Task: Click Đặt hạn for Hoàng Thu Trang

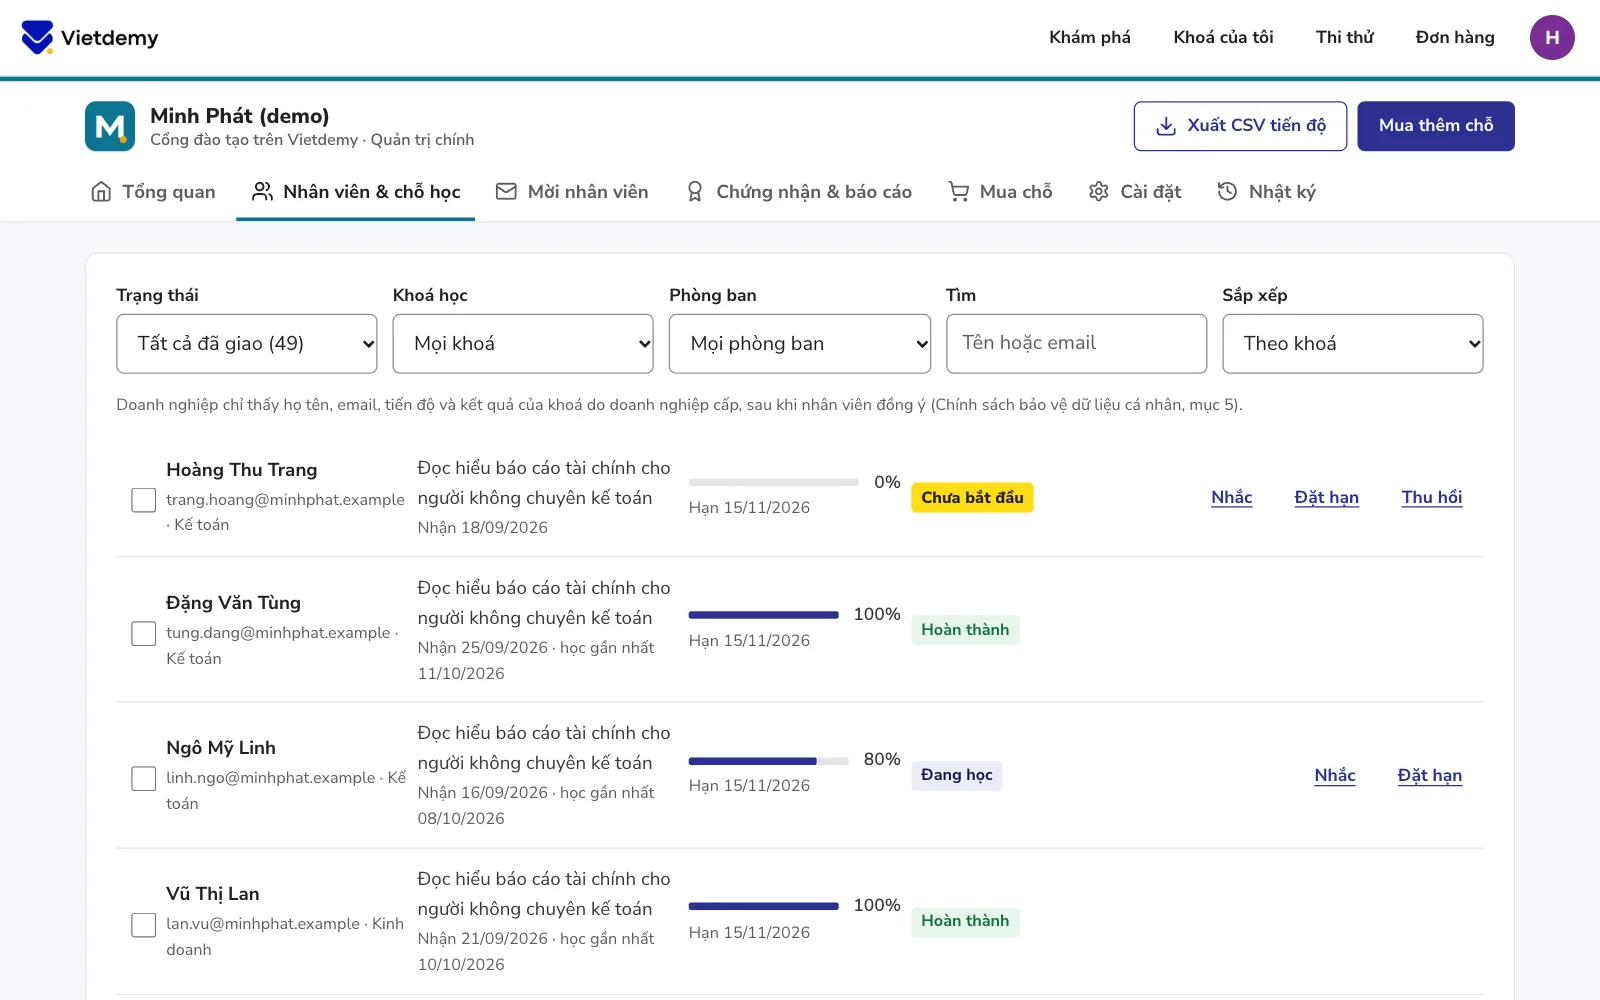Action: click(1327, 498)
